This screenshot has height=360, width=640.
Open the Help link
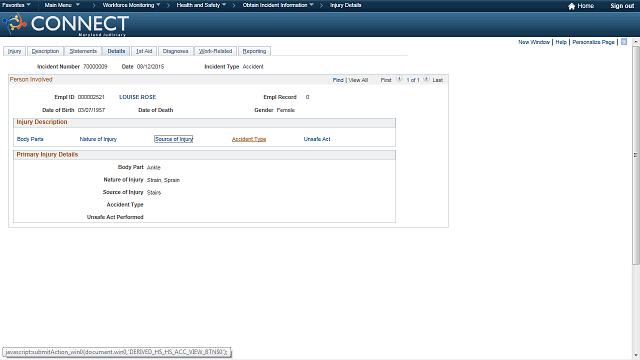(561, 42)
